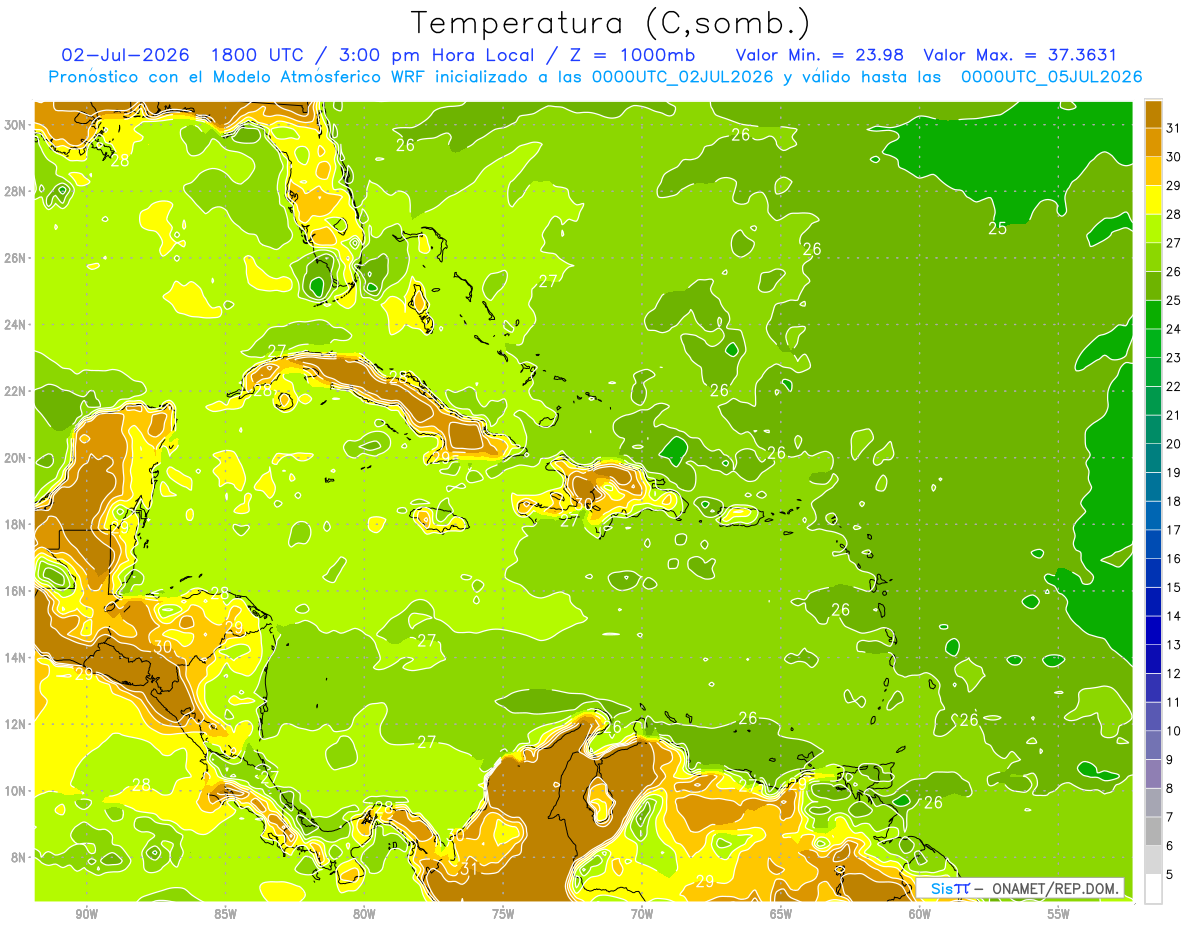
Task: Click the '65W' longitude axis label
Action: click(781, 914)
